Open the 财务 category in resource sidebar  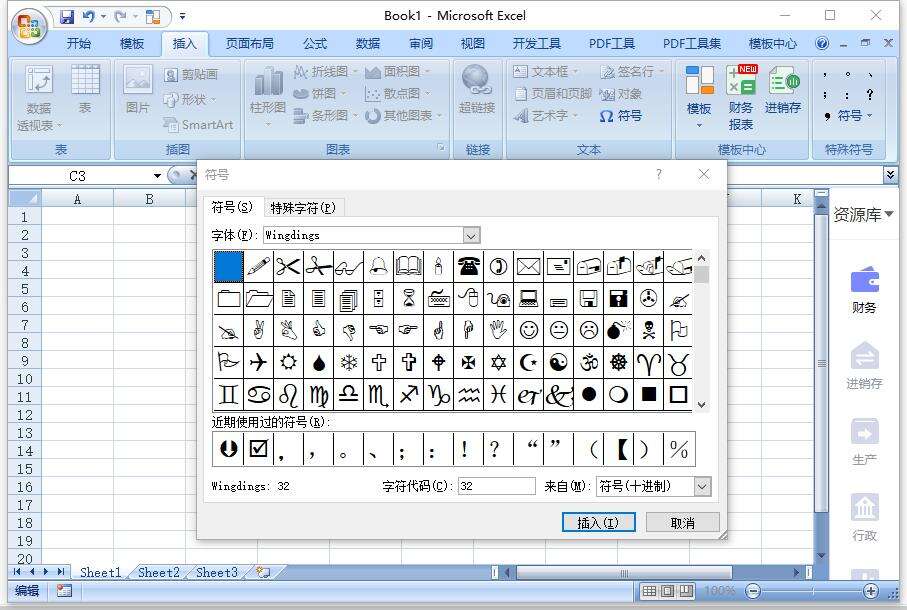tap(864, 290)
